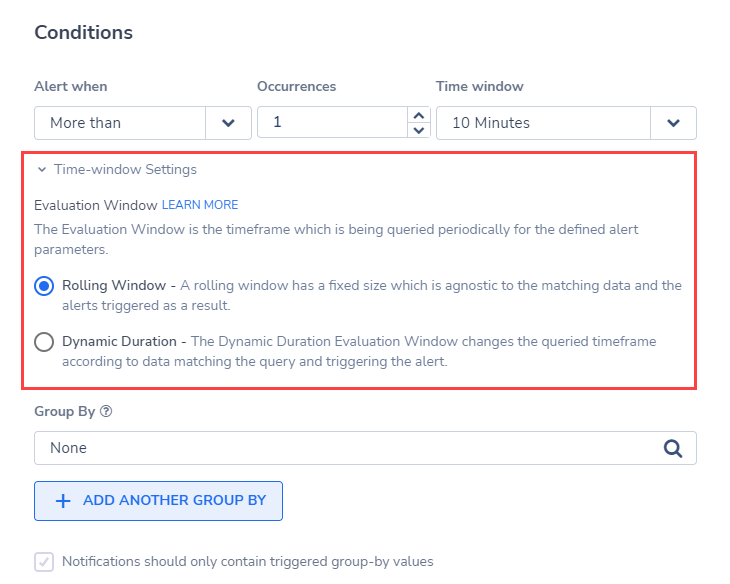Open the Alert when dropdown arrow
Screen dimensions: 730x584
tap(228, 123)
